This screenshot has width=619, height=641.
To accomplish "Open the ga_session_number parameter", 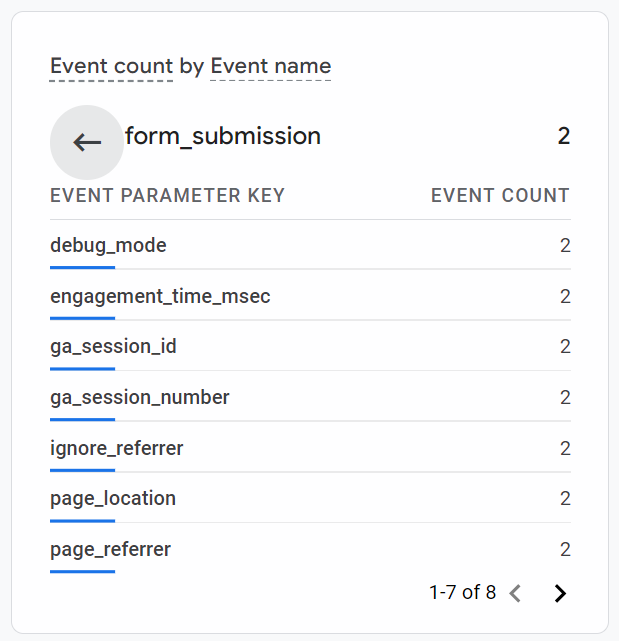I will click(310, 397).
